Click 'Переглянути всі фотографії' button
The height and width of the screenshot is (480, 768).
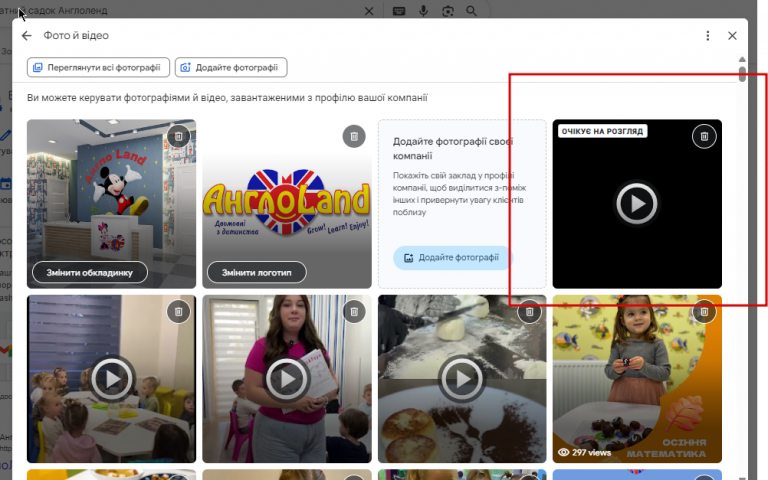(98, 68)
